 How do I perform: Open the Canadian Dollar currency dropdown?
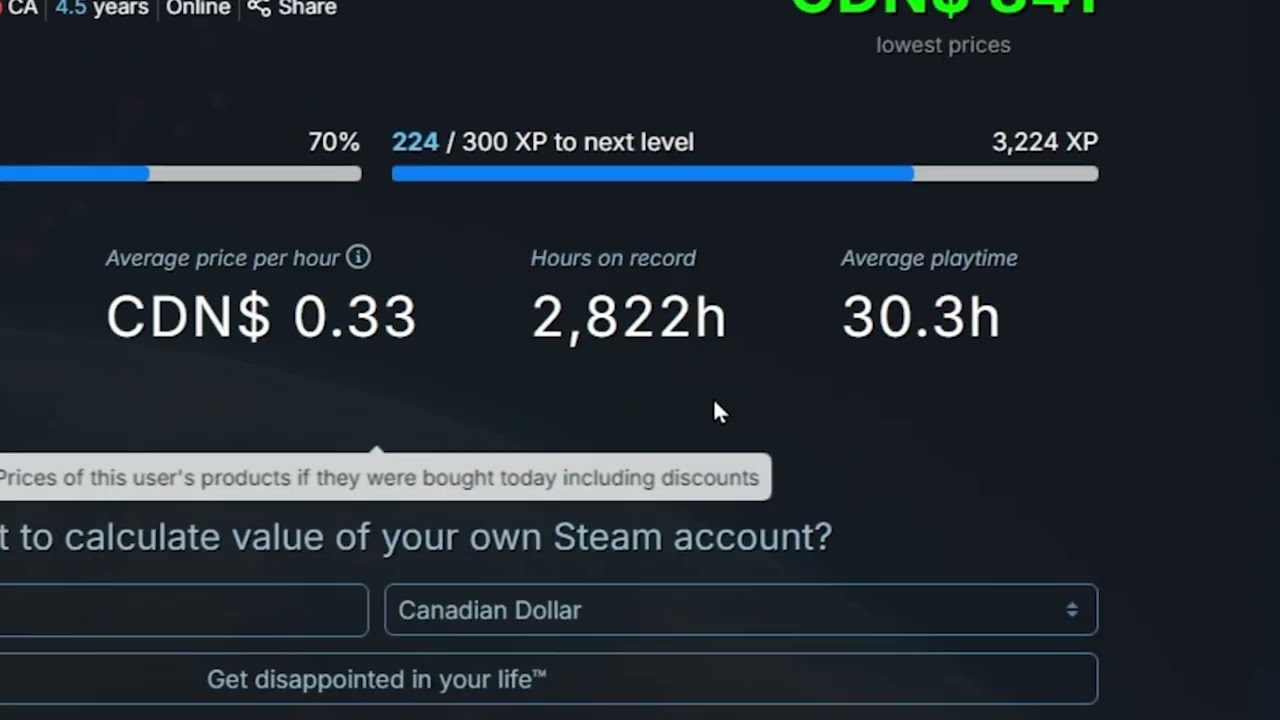point(741,610)
